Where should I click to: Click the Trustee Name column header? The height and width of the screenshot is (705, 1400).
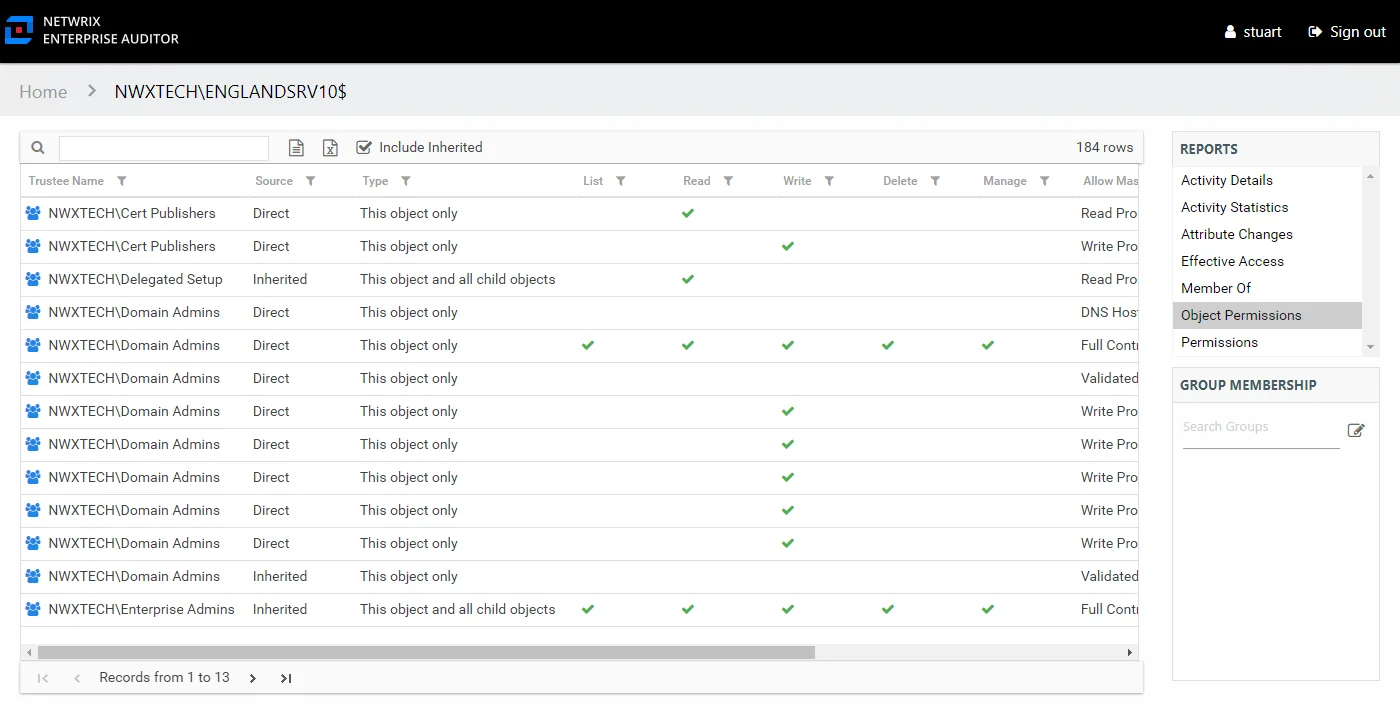tap(66, 181)
